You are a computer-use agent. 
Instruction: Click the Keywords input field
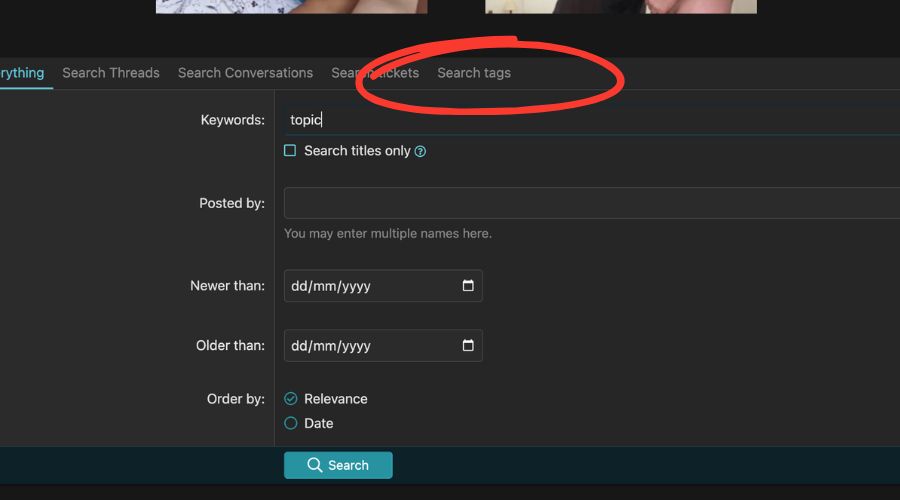[592, 119]
